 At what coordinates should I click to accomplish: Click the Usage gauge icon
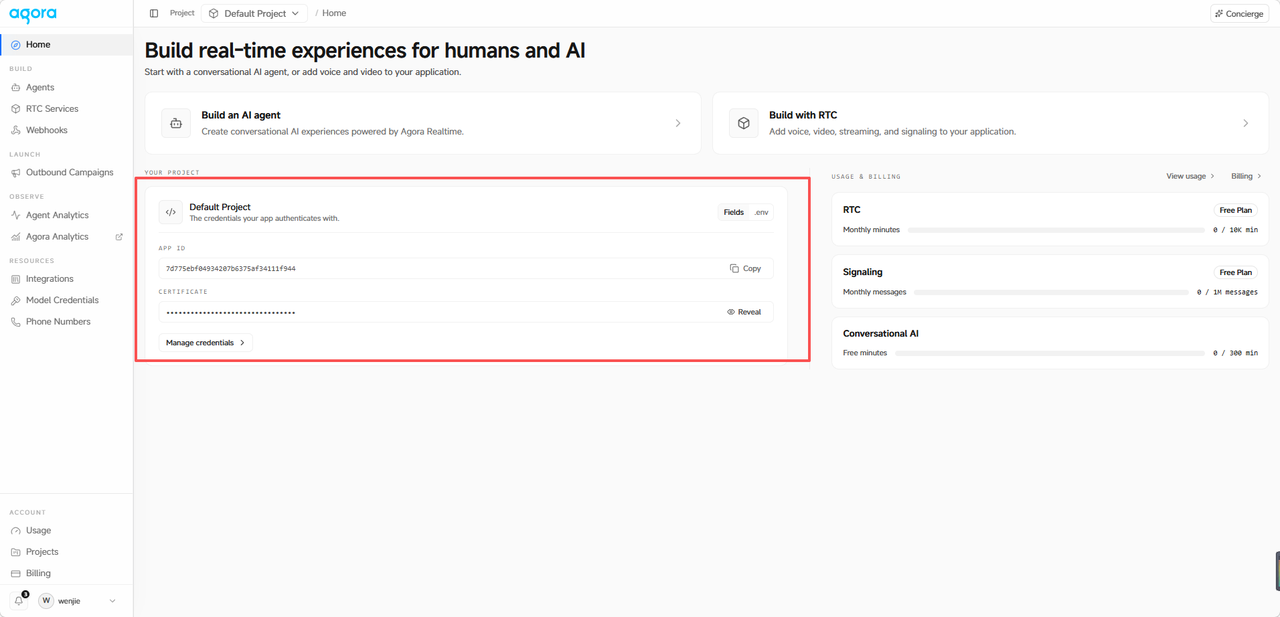[16, 531]
